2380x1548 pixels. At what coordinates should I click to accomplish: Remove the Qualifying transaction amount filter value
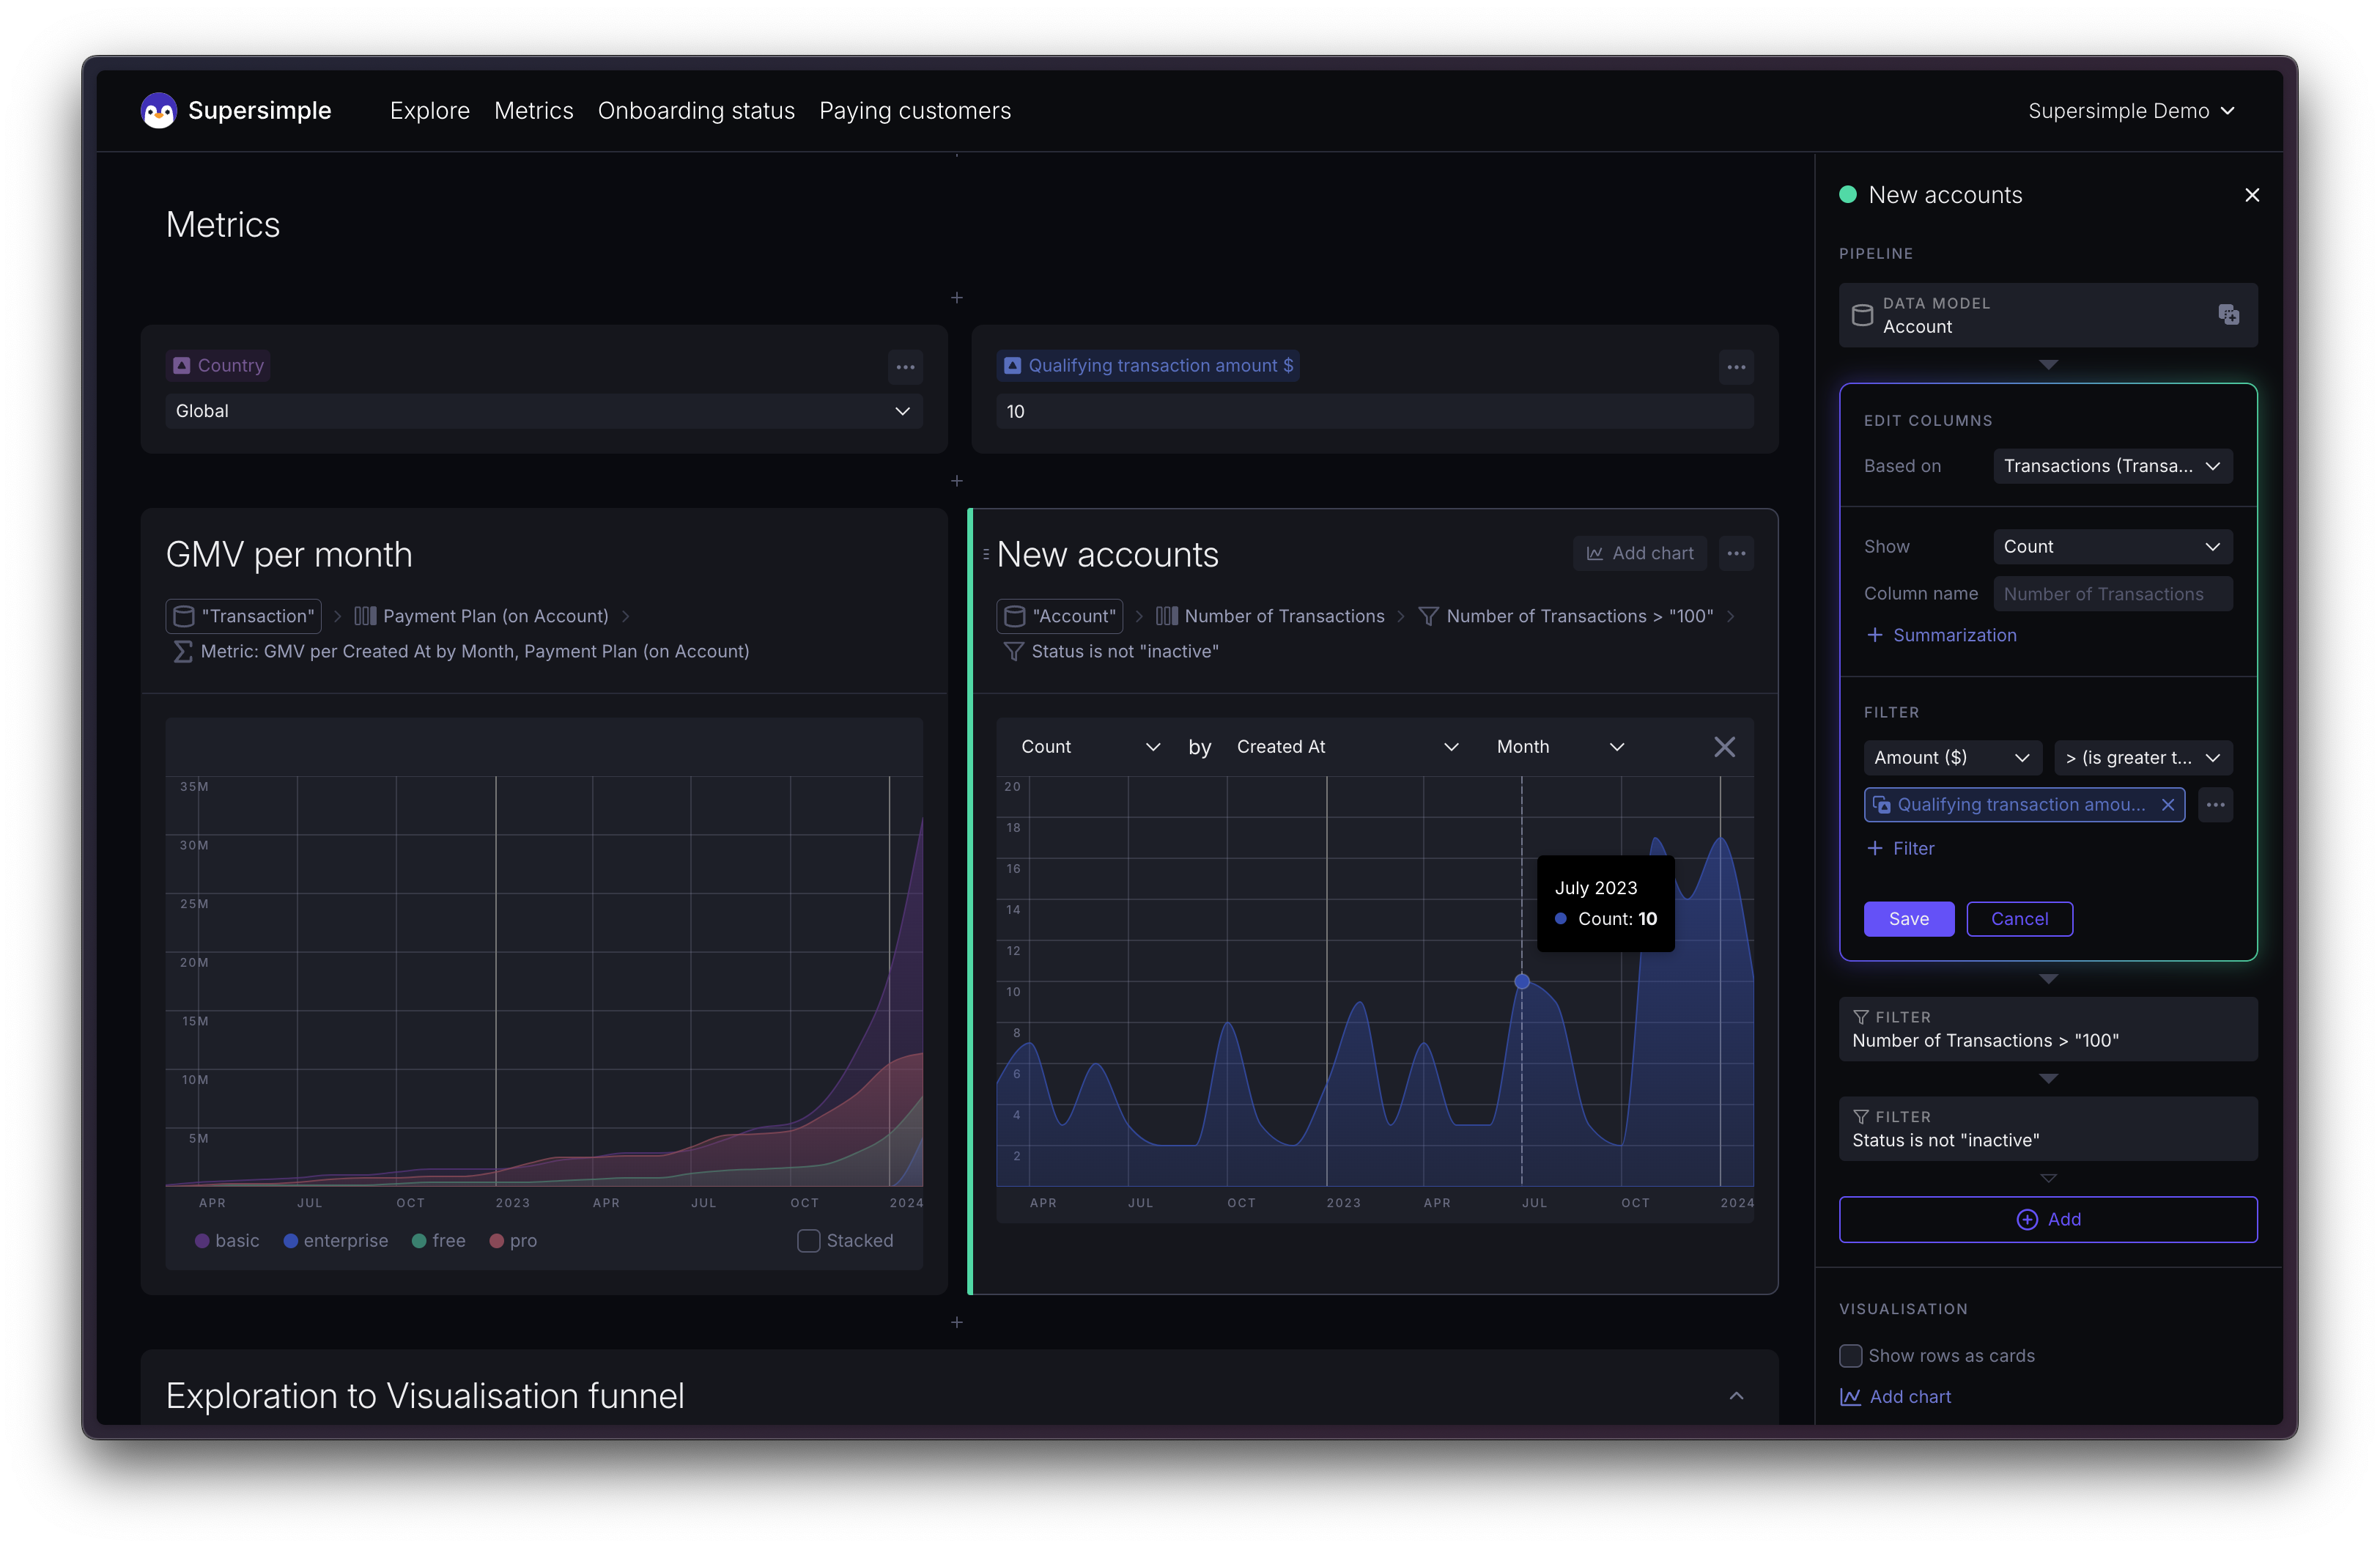point(2167,805)
